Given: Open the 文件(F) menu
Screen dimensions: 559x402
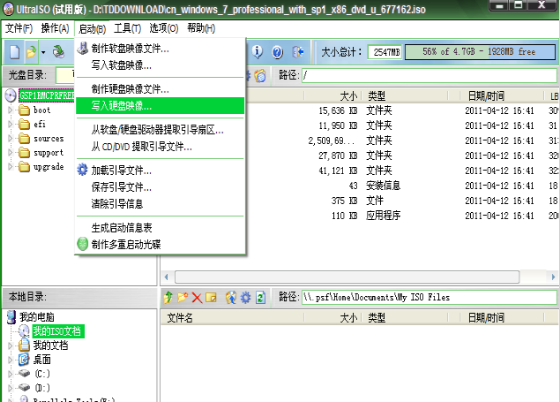Looking at the screenshot, I should (19, 28).
